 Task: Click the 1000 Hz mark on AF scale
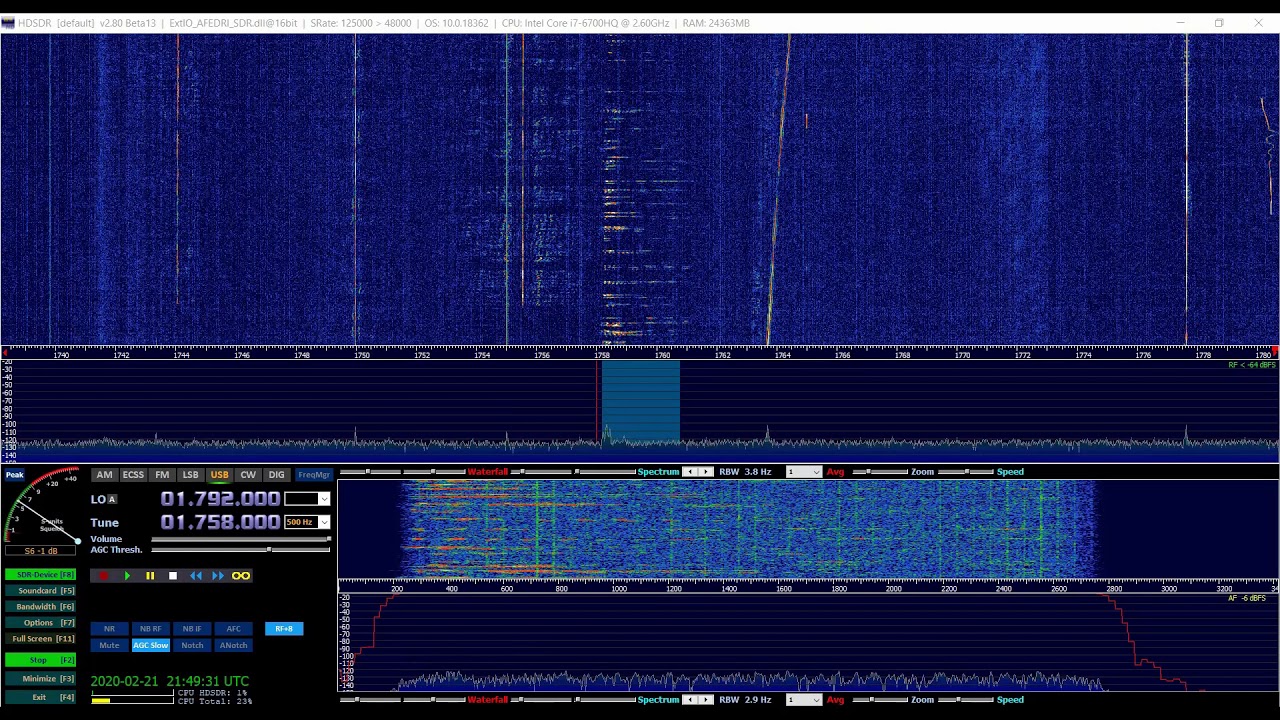[619, 589]
